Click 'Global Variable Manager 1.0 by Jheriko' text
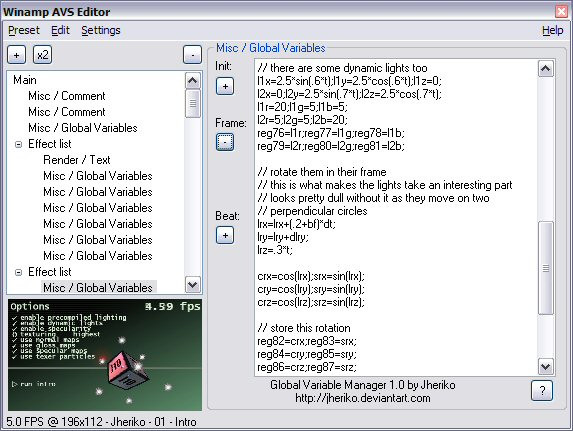 coord(363,385)
